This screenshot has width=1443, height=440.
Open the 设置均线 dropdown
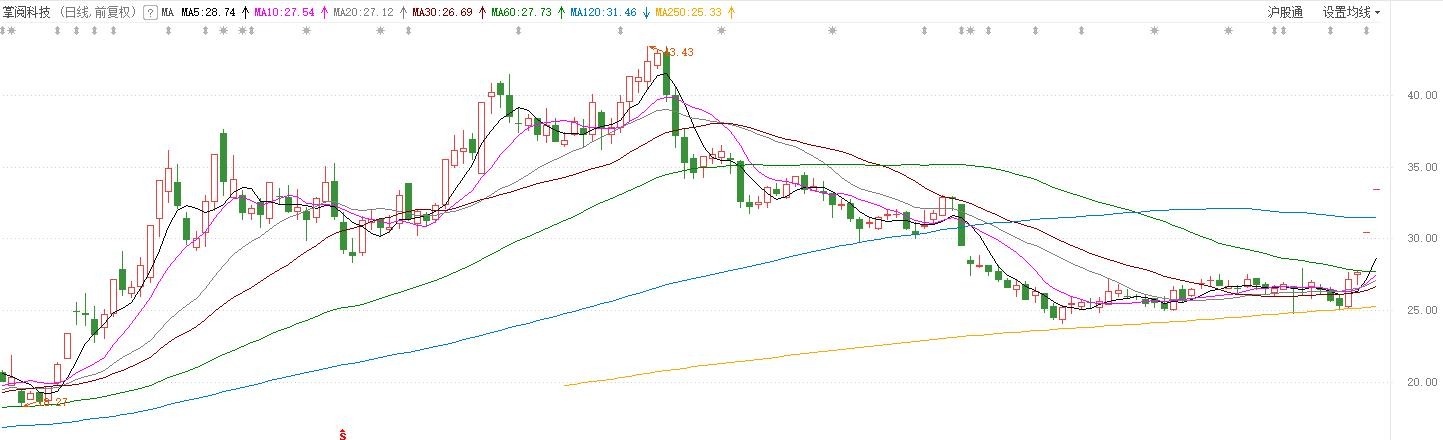[1346, 13]
